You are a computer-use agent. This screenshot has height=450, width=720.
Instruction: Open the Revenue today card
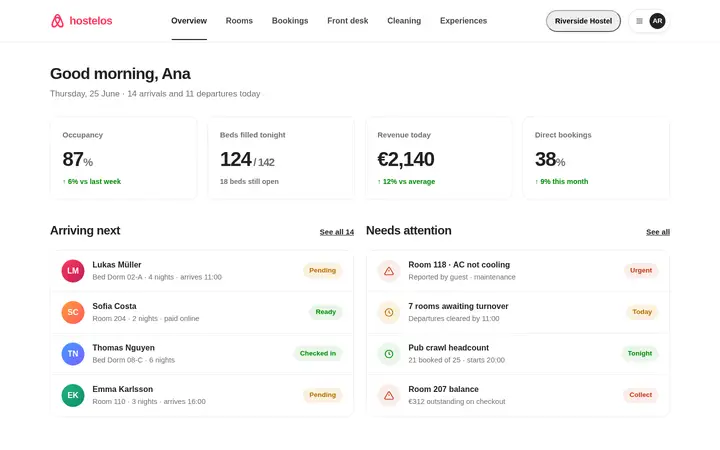pos(439,158)
